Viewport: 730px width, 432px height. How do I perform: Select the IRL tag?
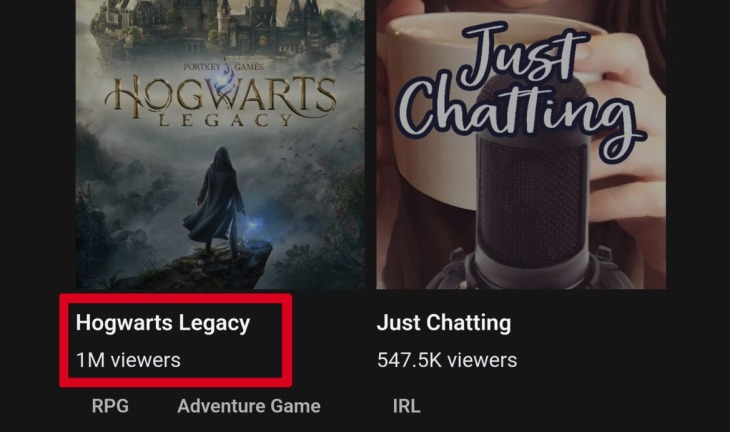pyautogui.click(x=406, y=406)
